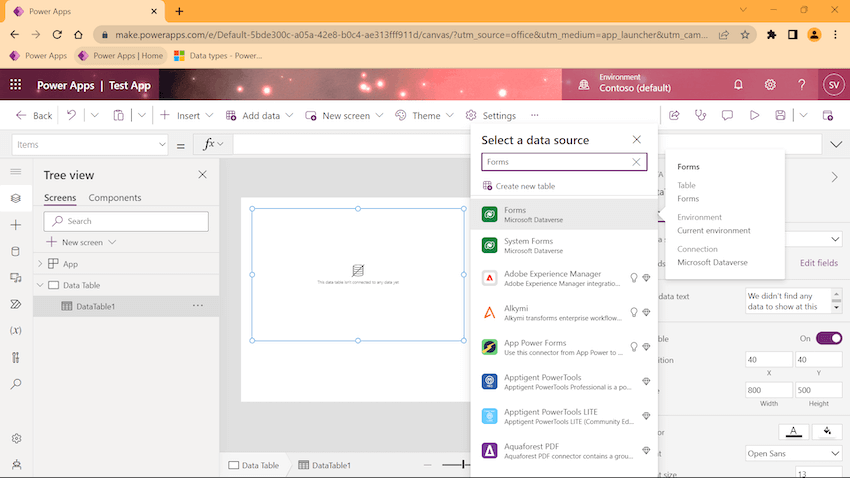Viewport: 850px width, 478px height.
Task: Save the app with the Save icon
Action: [780, 115]
